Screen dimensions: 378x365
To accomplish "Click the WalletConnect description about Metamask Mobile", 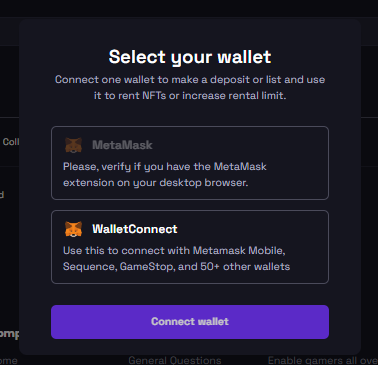I will (176, 258).
